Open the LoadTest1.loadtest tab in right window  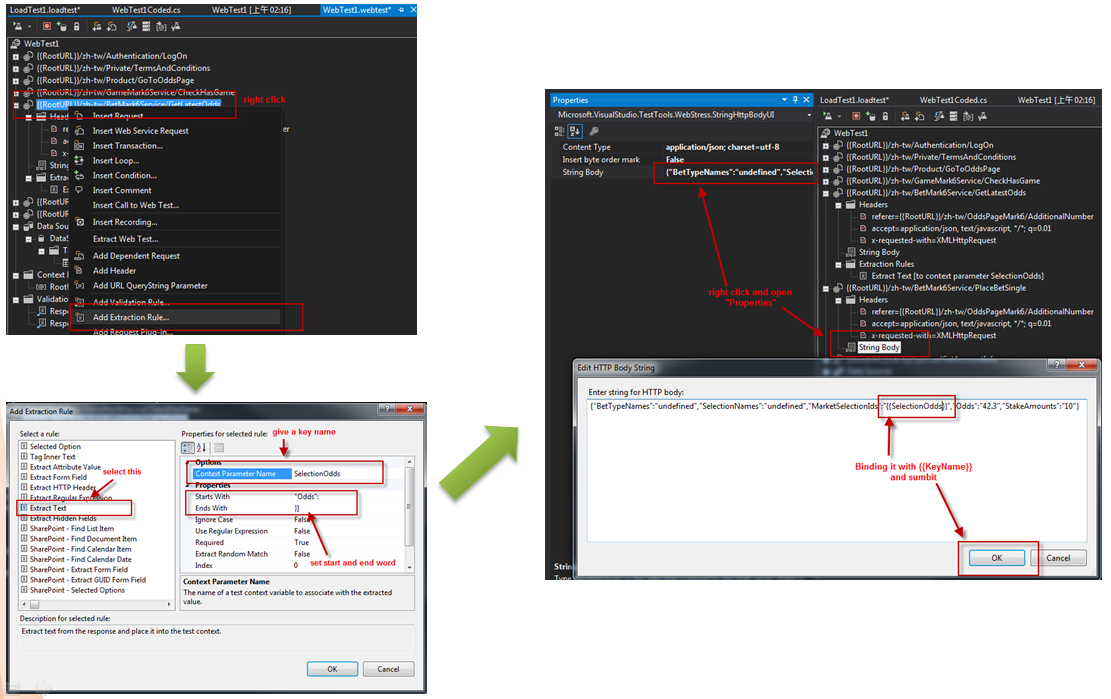[x=855, y=100]
